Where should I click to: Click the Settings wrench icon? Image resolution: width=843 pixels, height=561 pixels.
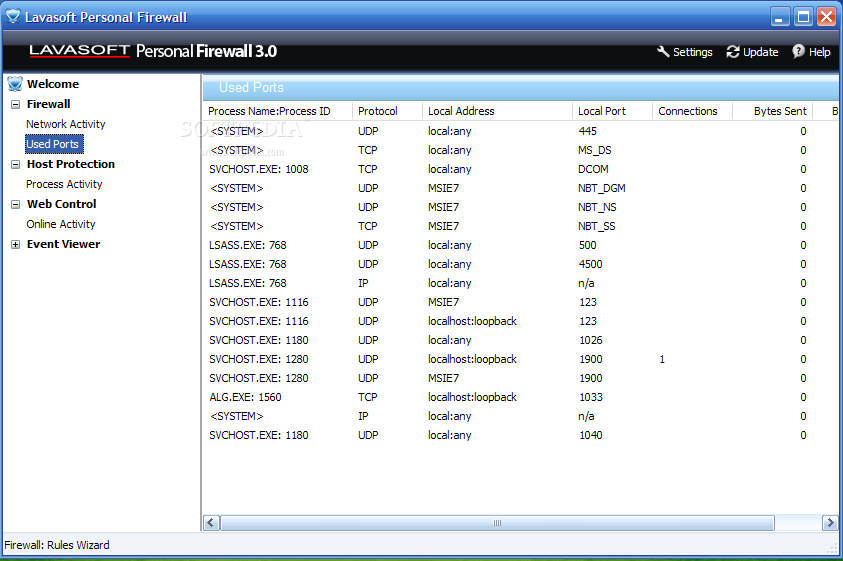point(663,52)
